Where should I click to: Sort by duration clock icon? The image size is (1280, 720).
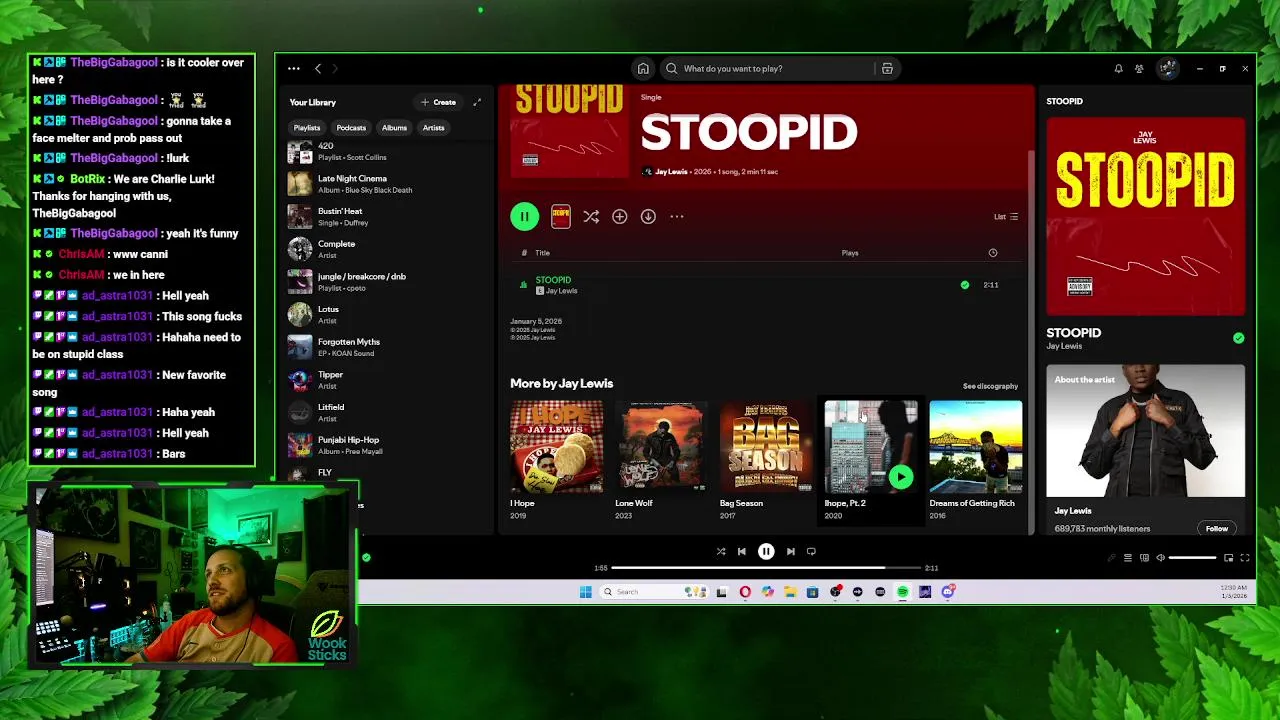pos(993,253)
